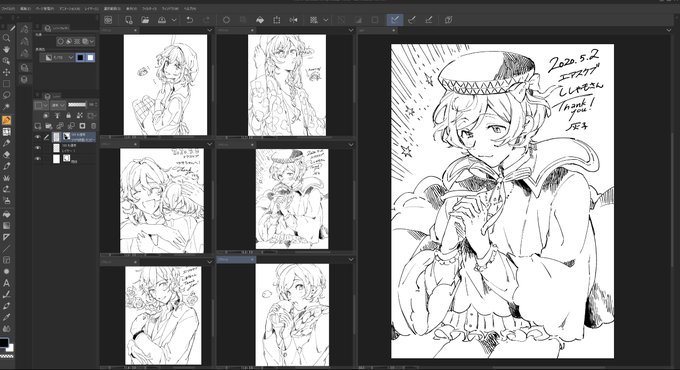Toggle clip to layer below icon
The height and width of the screenshot is (370, 680).
(x=46, y=115)
